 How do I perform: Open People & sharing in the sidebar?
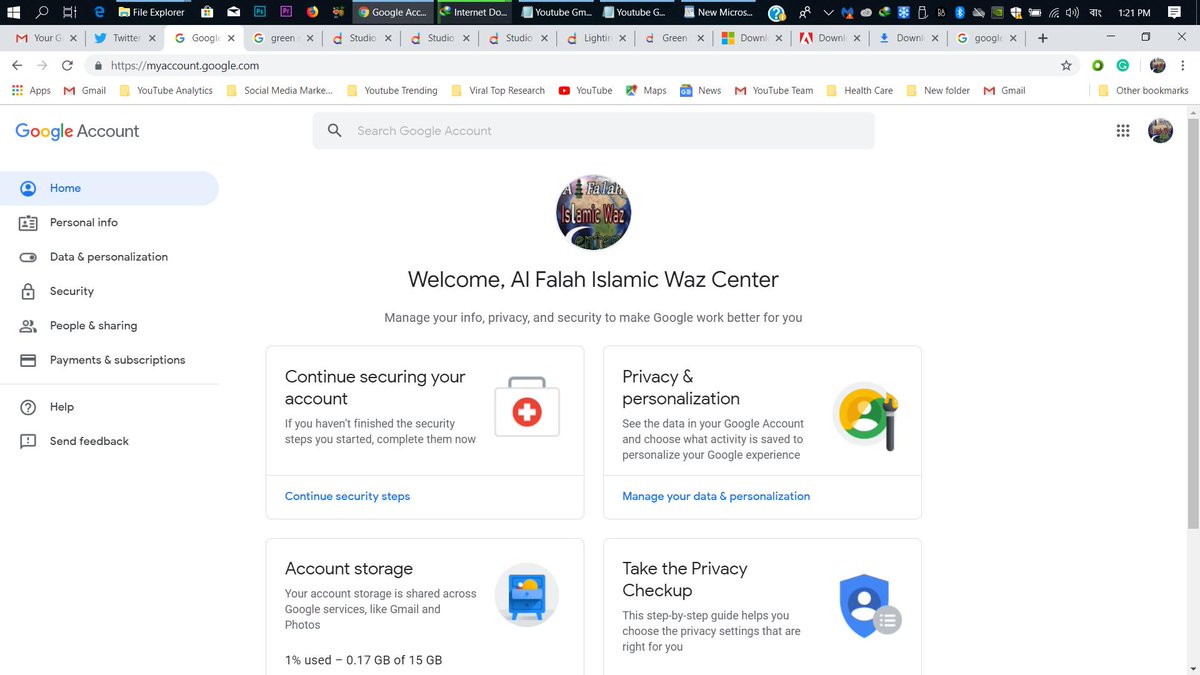coord(109,325)
